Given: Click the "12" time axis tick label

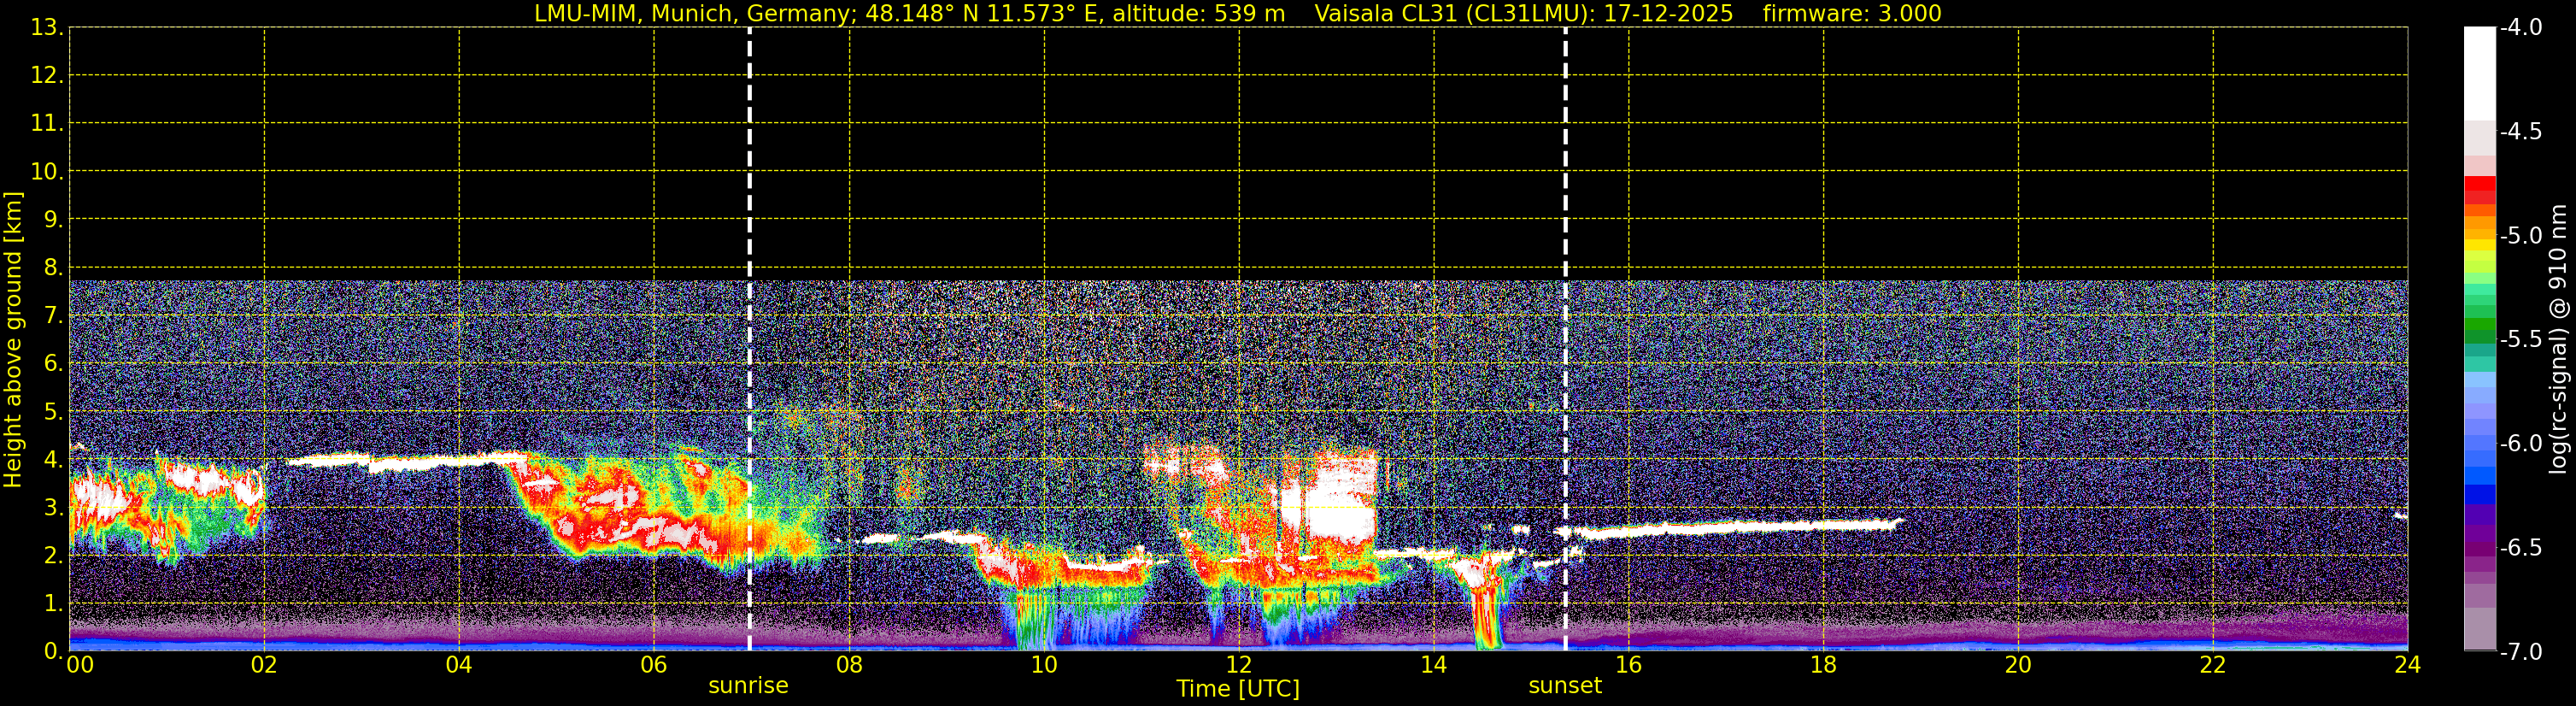Looking at the screenshot, I should pos(1239,665).
